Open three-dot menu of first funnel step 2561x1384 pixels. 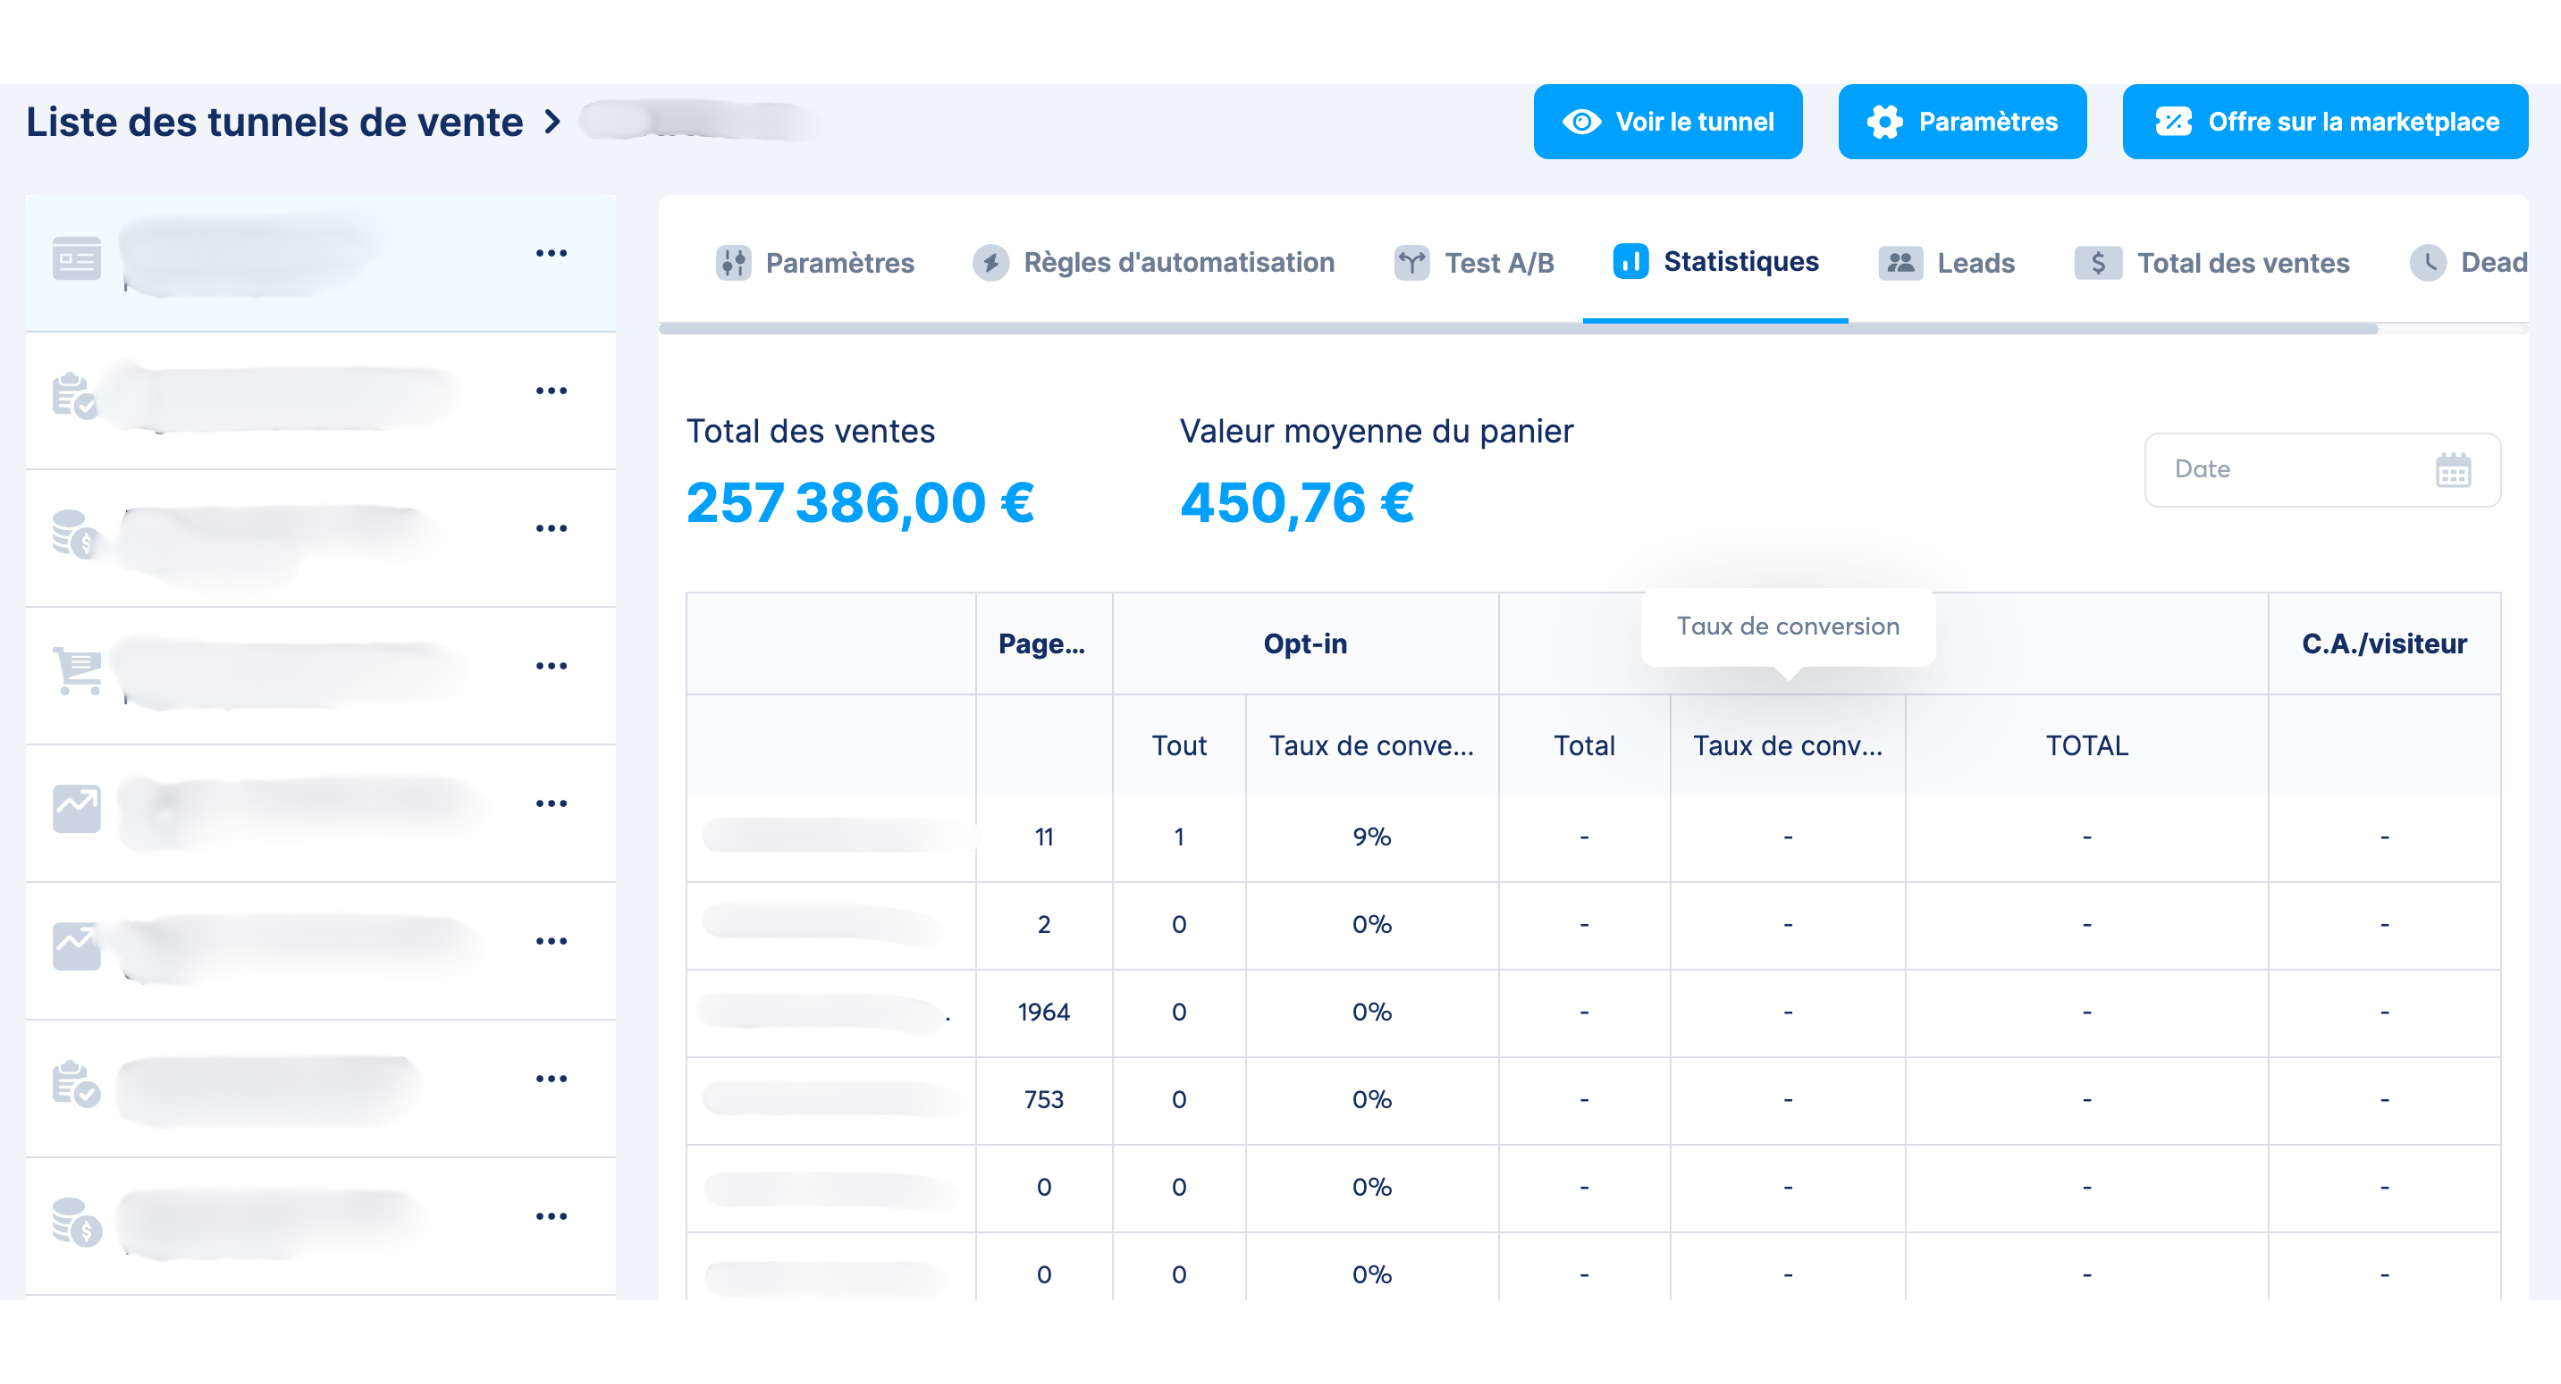pyautogui.click(x=551, y=254)
